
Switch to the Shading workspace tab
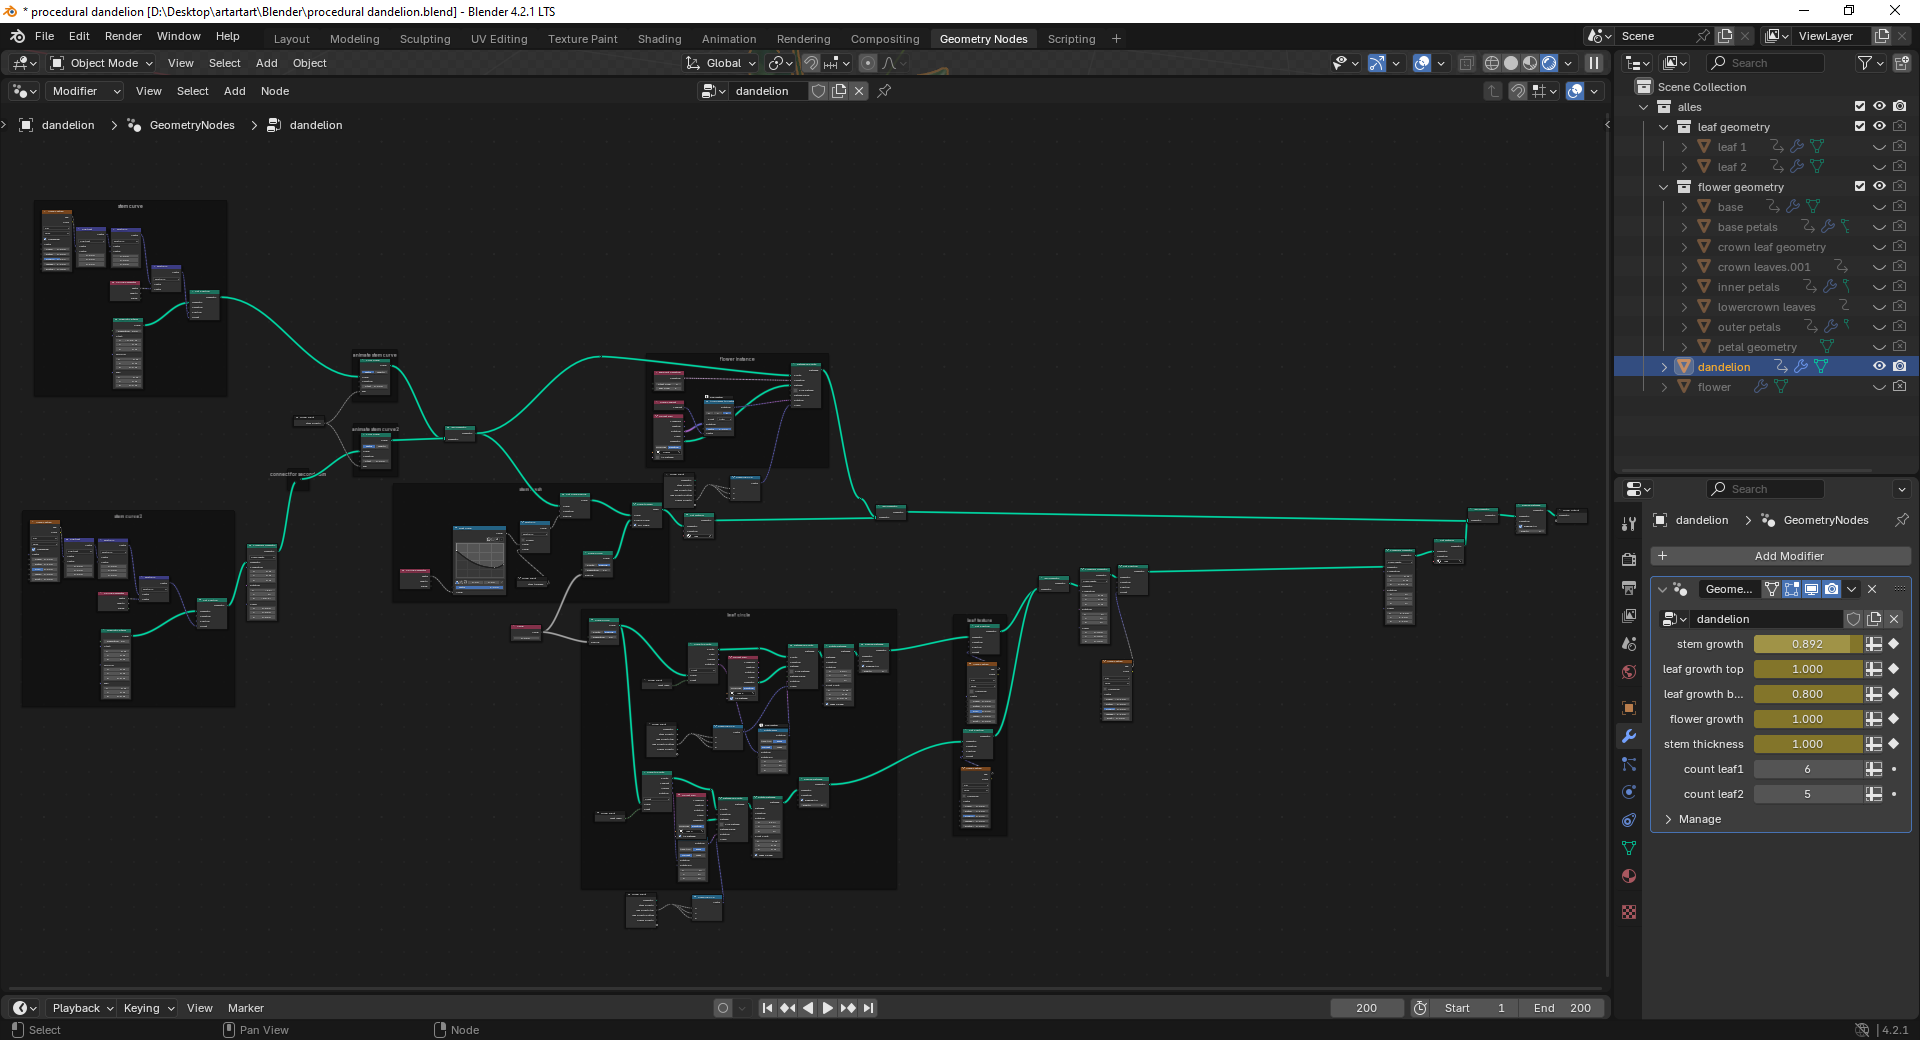[659, 39]
